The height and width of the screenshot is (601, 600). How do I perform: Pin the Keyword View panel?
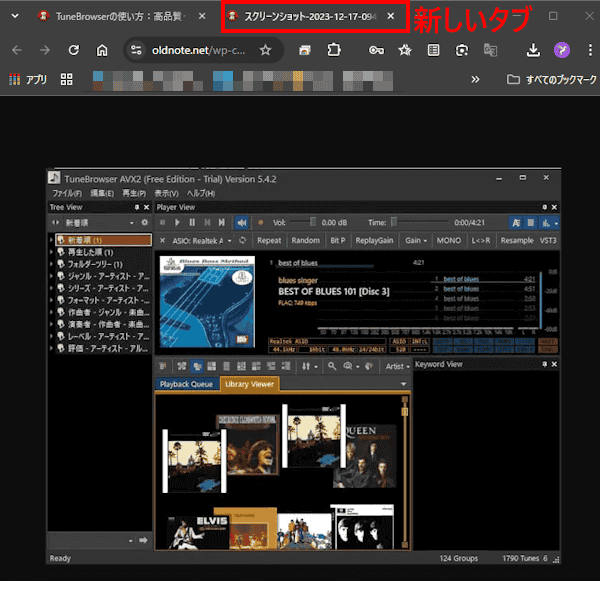[x=544, y=364]
